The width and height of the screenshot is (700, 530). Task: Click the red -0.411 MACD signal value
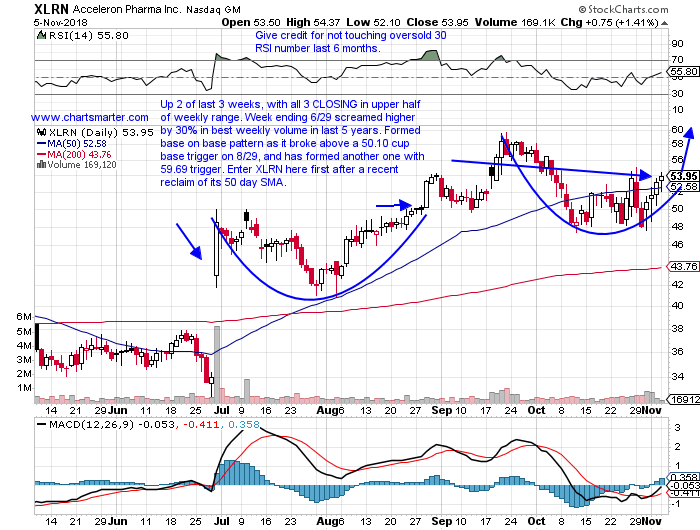(x=201, y=424)
